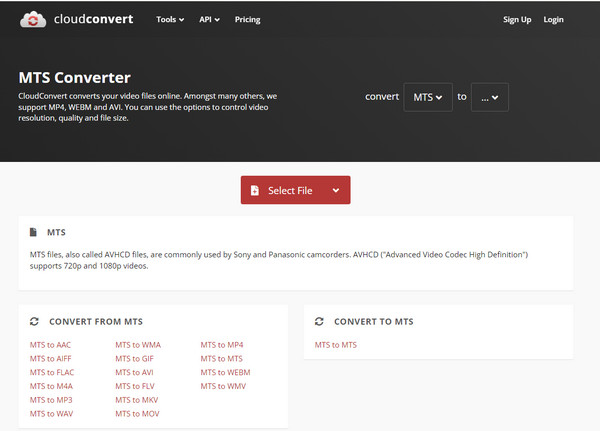This screenshot has height=431, width=600.
Task: Click the MTS Converter heading
Action: pyautogui.click(x=75, y=78)
